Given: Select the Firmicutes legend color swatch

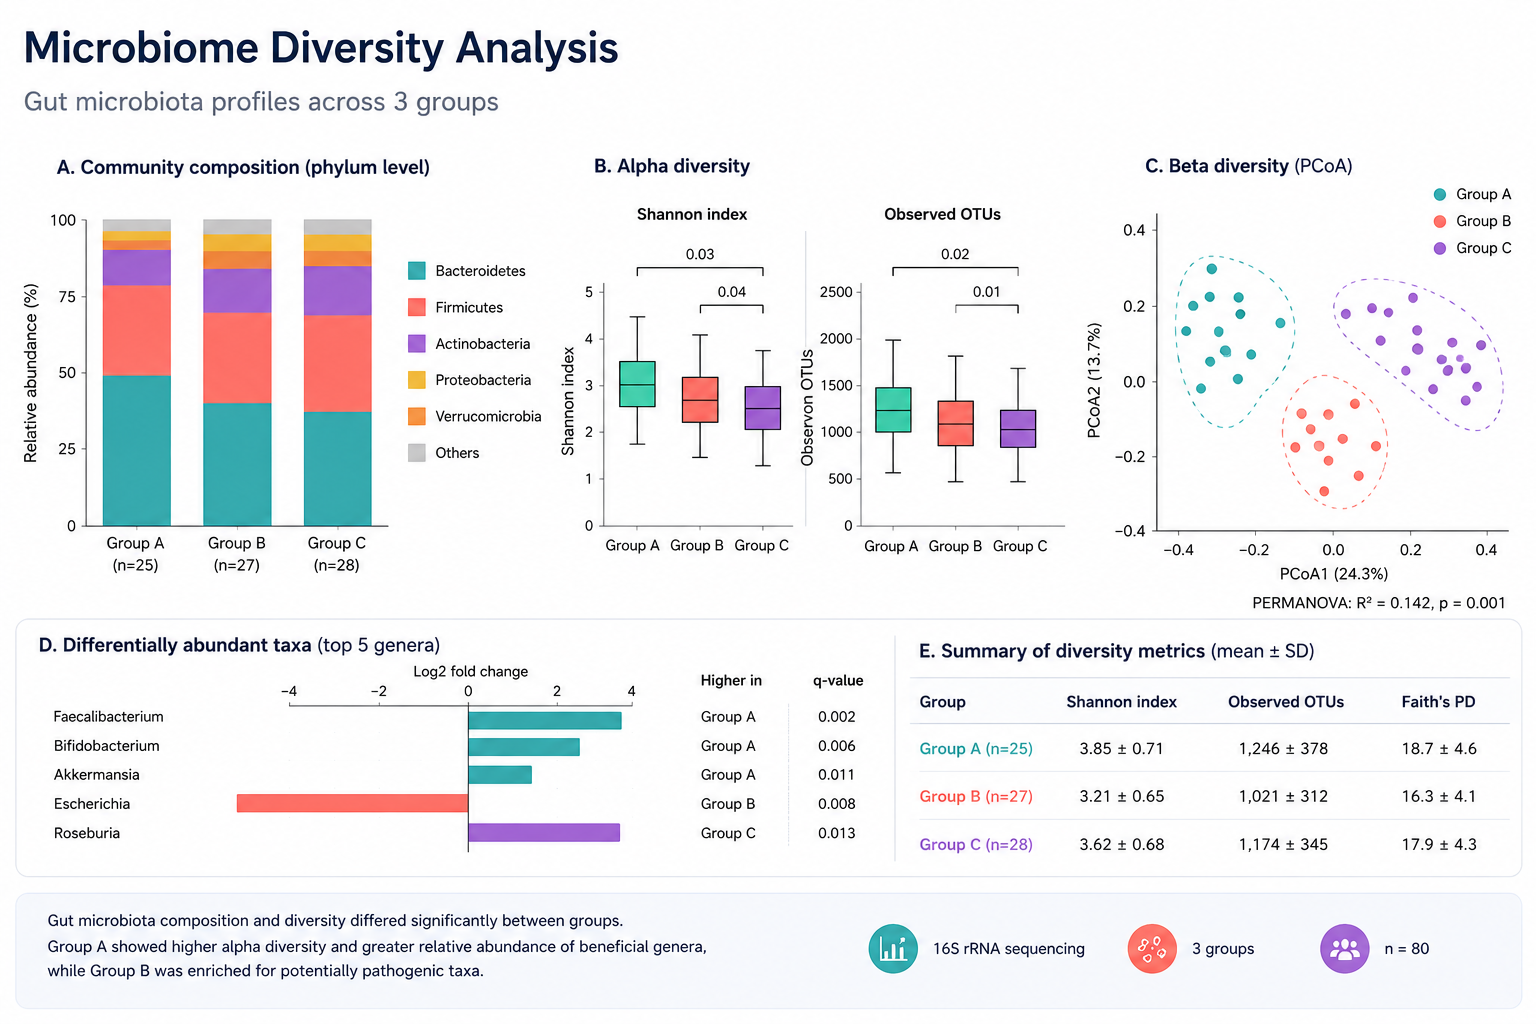Looking at the screenshot, I should pyautogui.click(x=417, y=307).
